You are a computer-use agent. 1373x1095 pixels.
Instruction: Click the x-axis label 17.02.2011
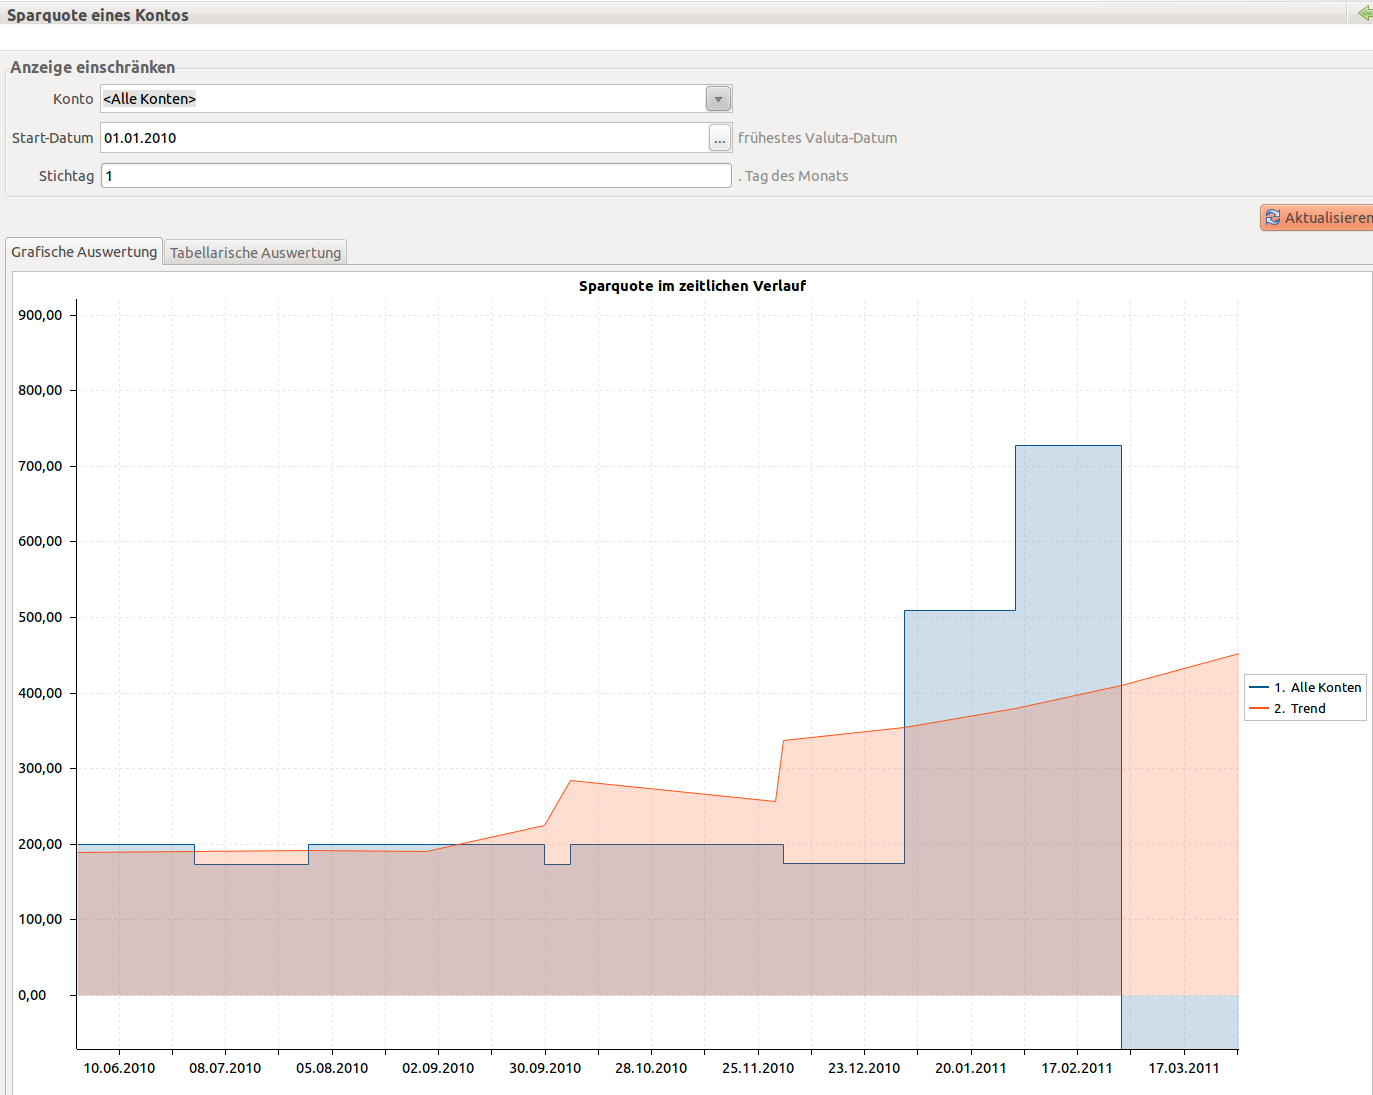tap(1077, 1068)
